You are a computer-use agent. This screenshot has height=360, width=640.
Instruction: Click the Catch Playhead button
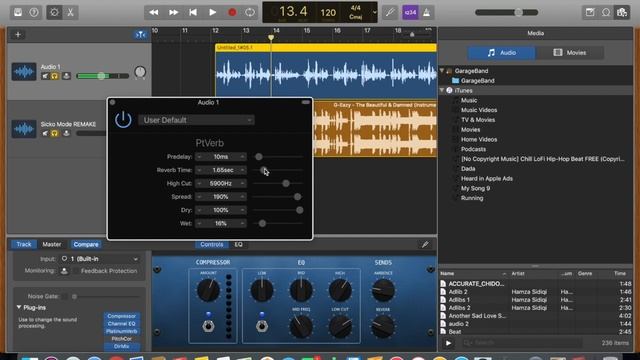pos(140,35)
